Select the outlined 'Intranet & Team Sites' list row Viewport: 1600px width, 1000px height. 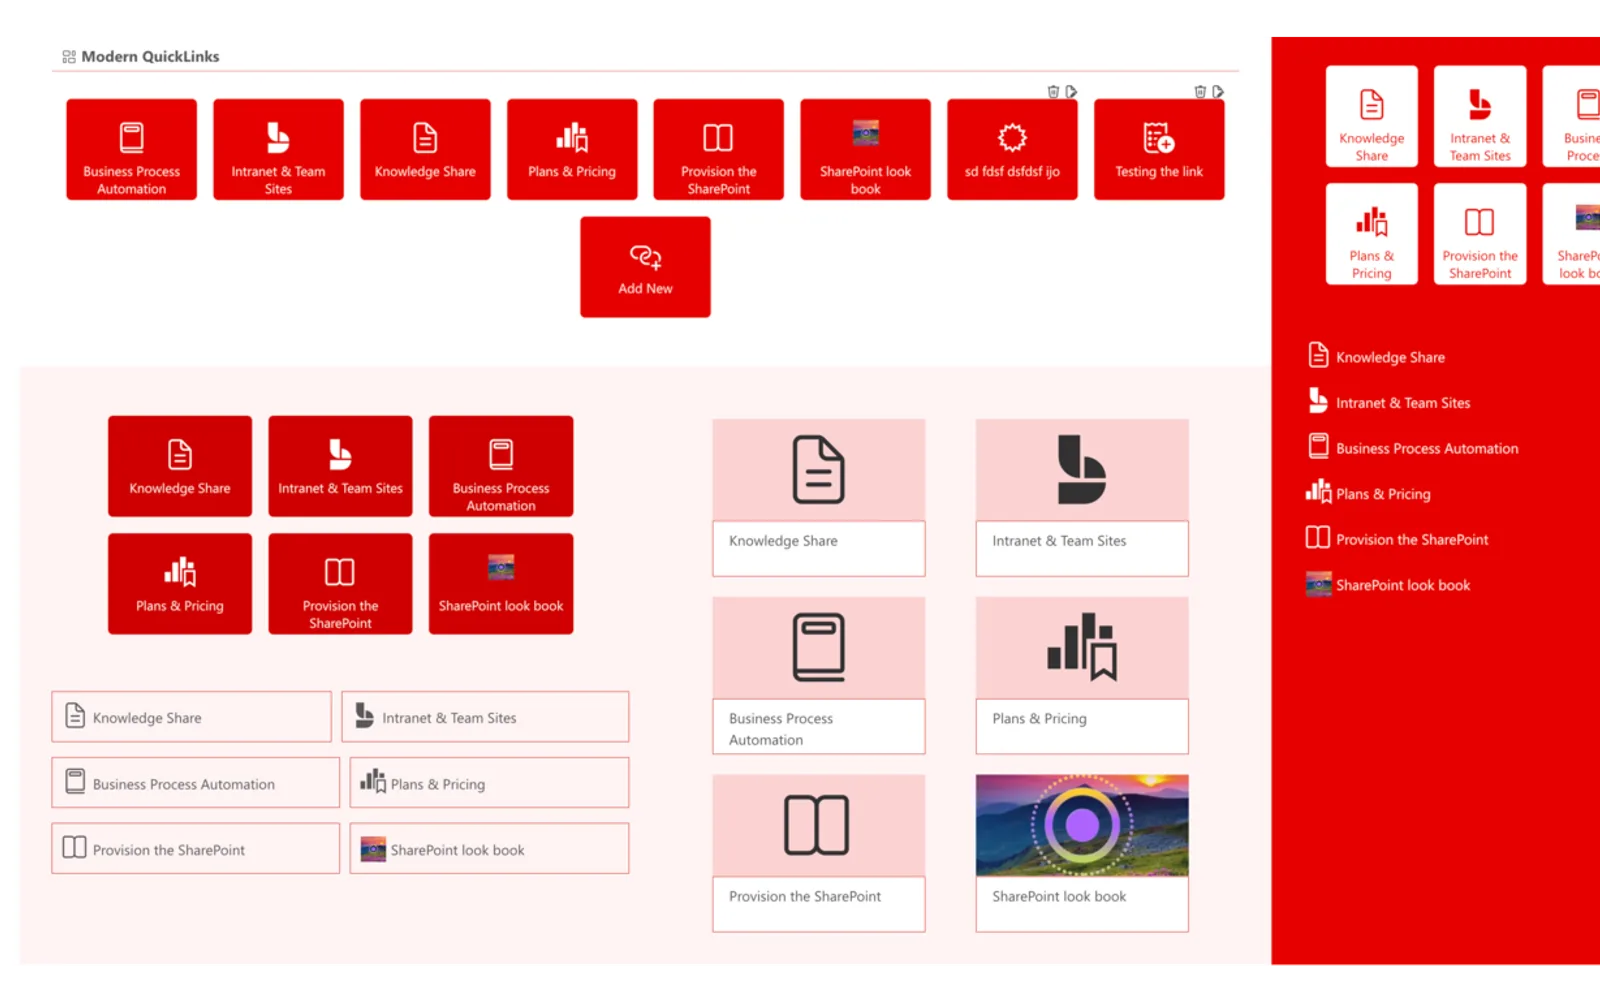[x=485, y=717]
